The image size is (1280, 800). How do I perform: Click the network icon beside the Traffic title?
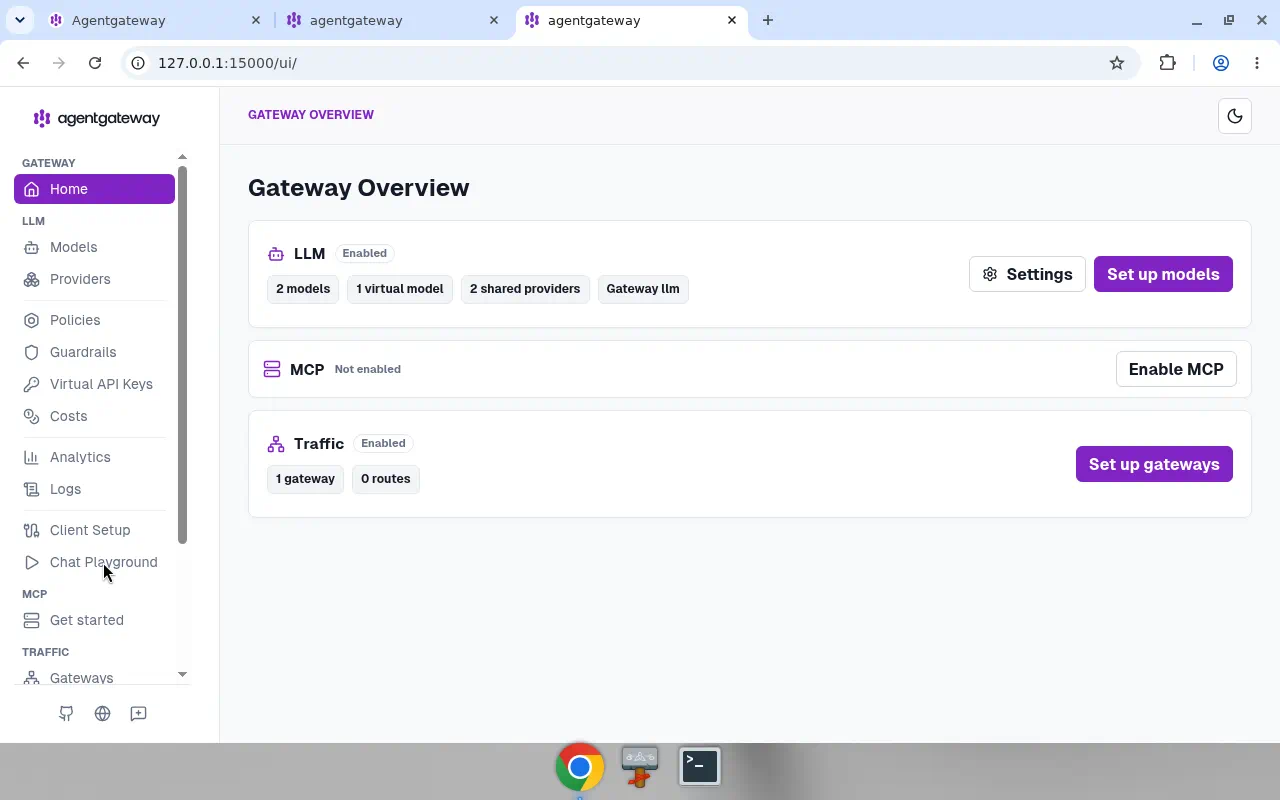[276, 444]
